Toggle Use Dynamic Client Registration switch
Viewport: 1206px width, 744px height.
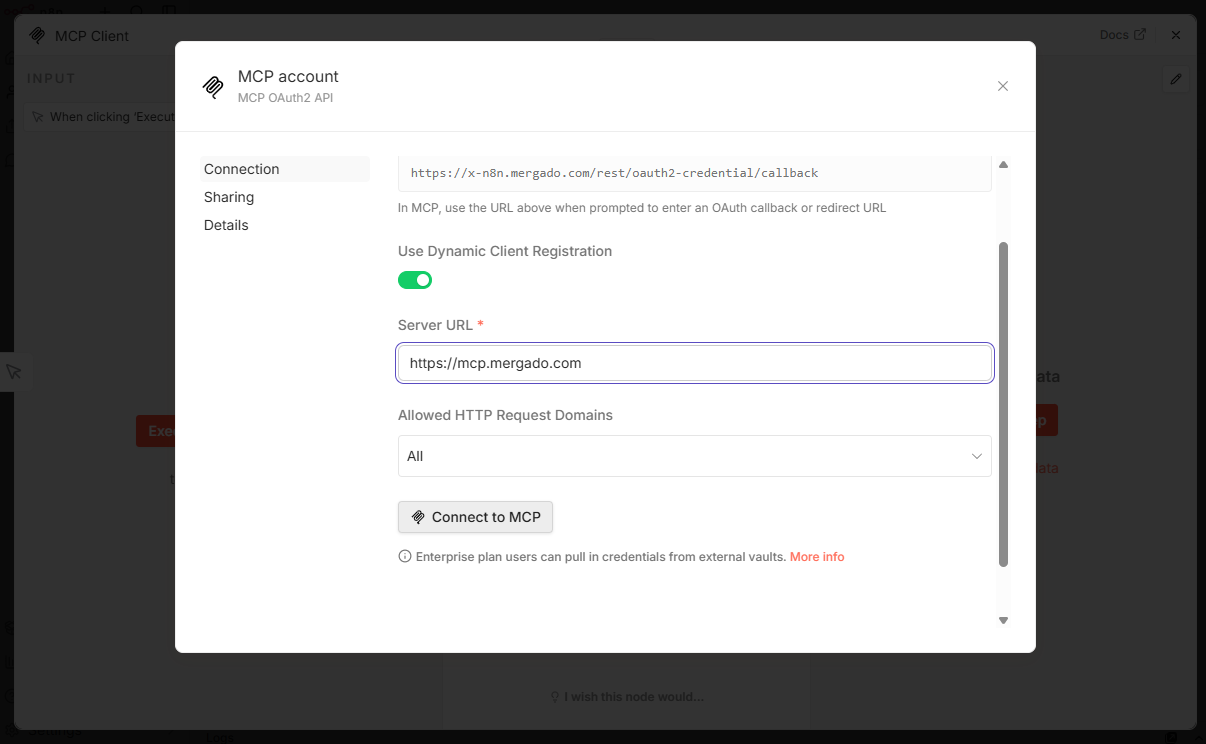point(415,280)
